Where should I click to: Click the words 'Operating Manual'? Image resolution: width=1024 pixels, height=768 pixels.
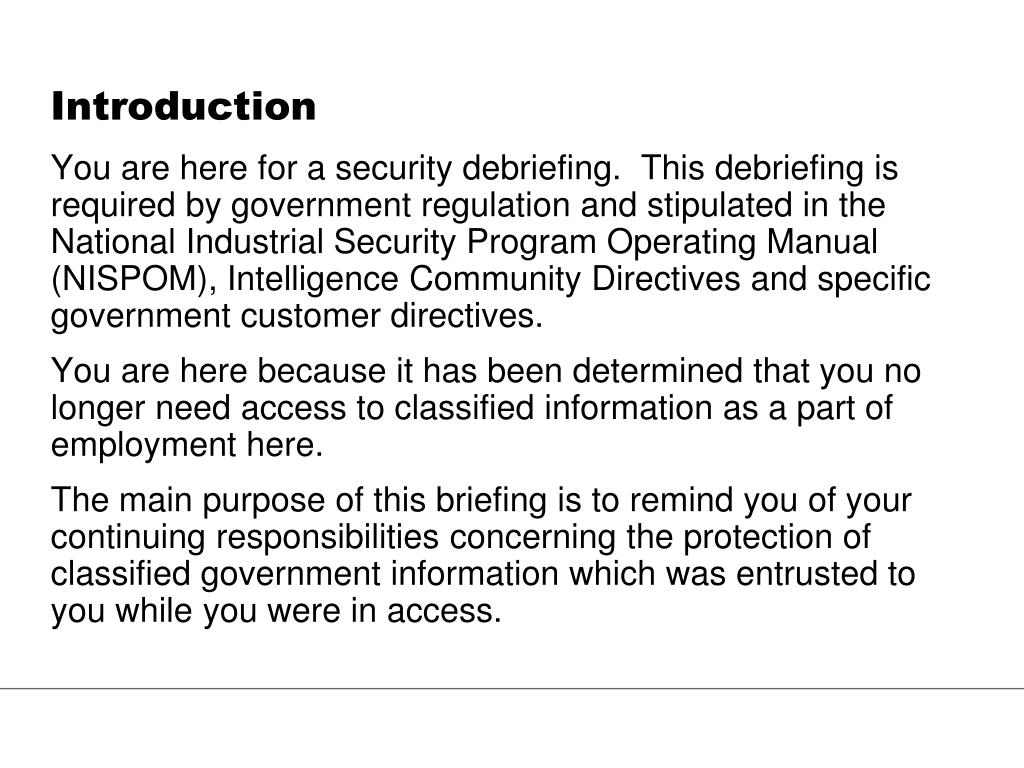point(742,242)
